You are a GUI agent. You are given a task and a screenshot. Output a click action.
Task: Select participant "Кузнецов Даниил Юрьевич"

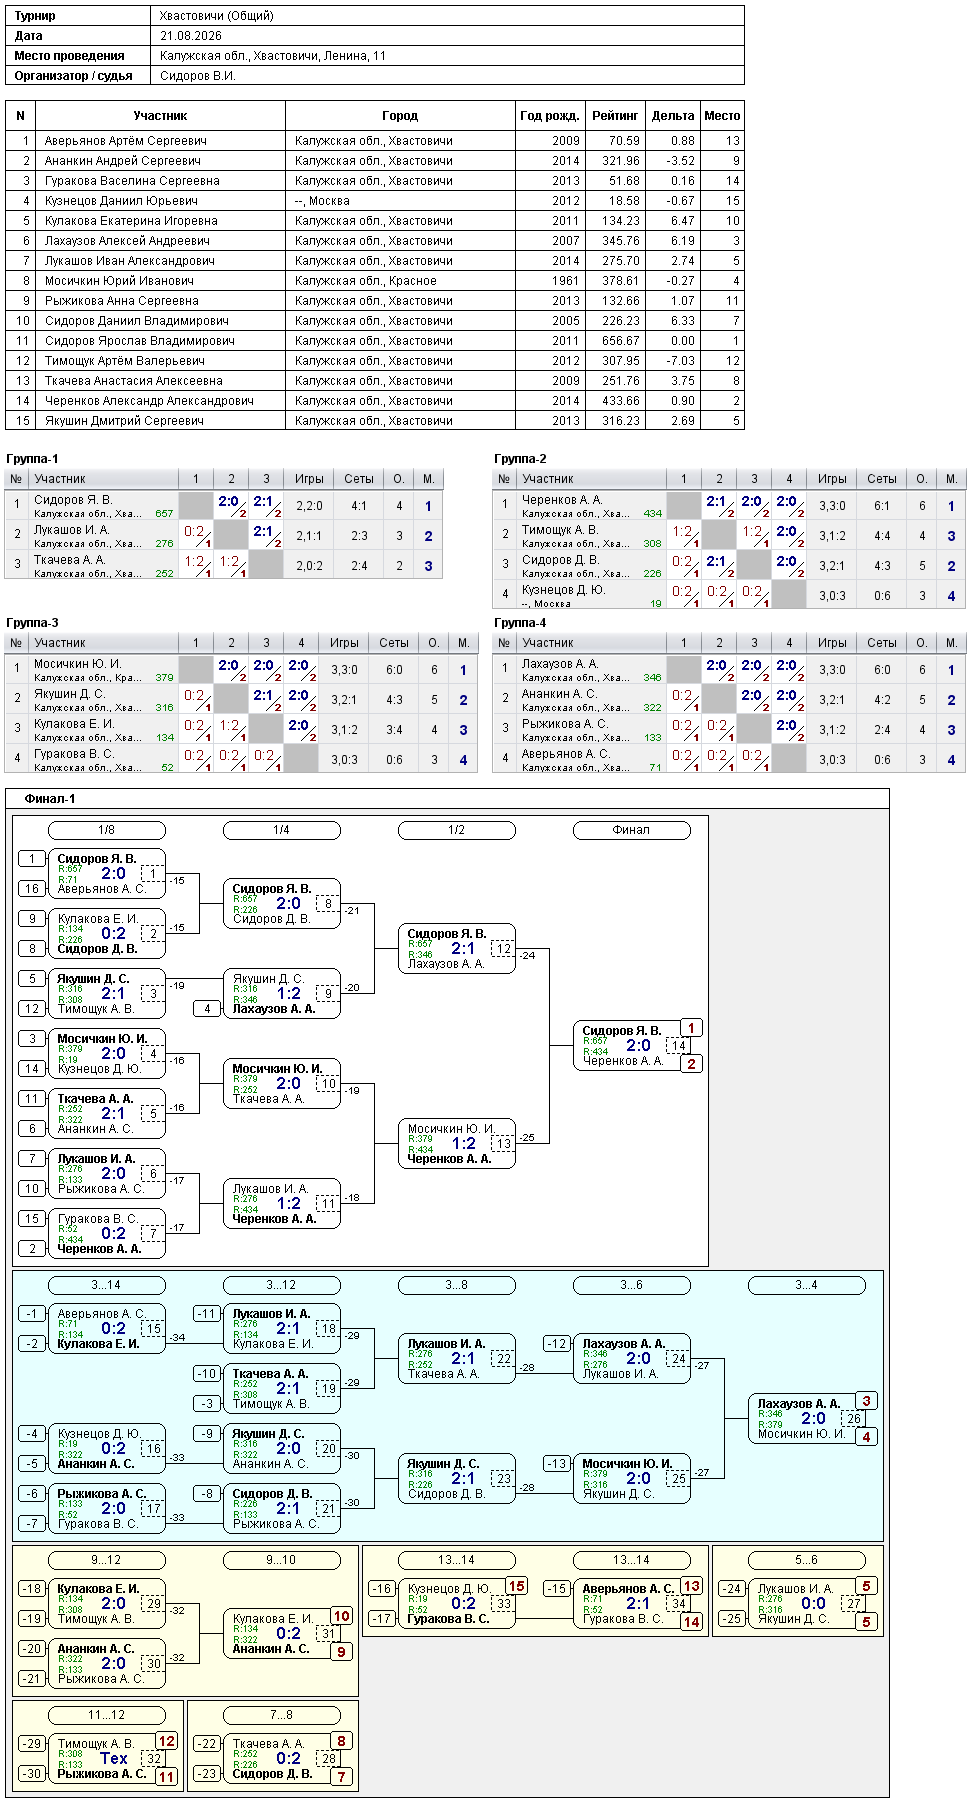(x=121, y=201)
